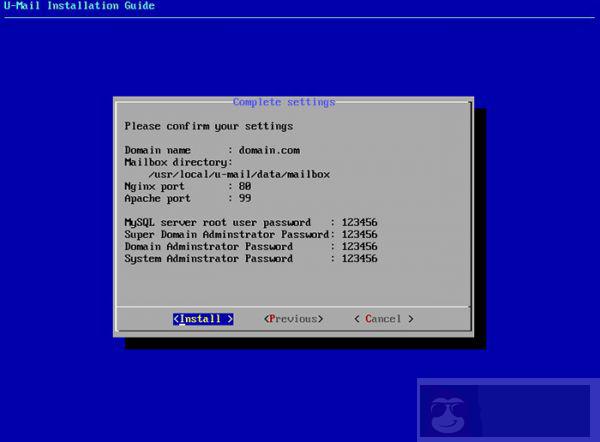
Task: Click the System Adminstrator Password label
Action: coord(208,258)
